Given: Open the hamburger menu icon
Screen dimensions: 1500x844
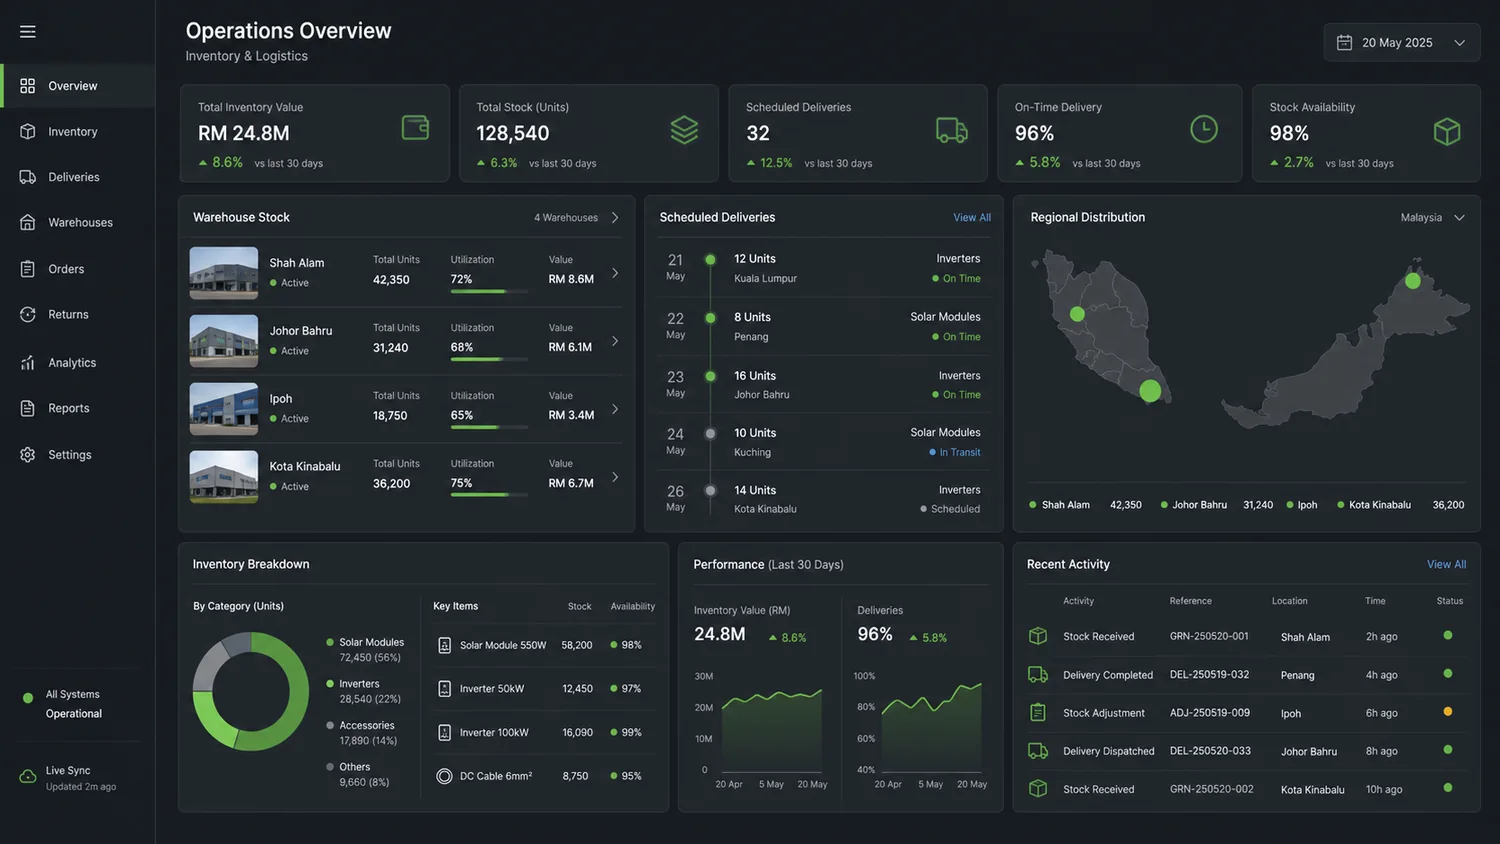Looking at the screenshot, I should click(x=28, y=32).
